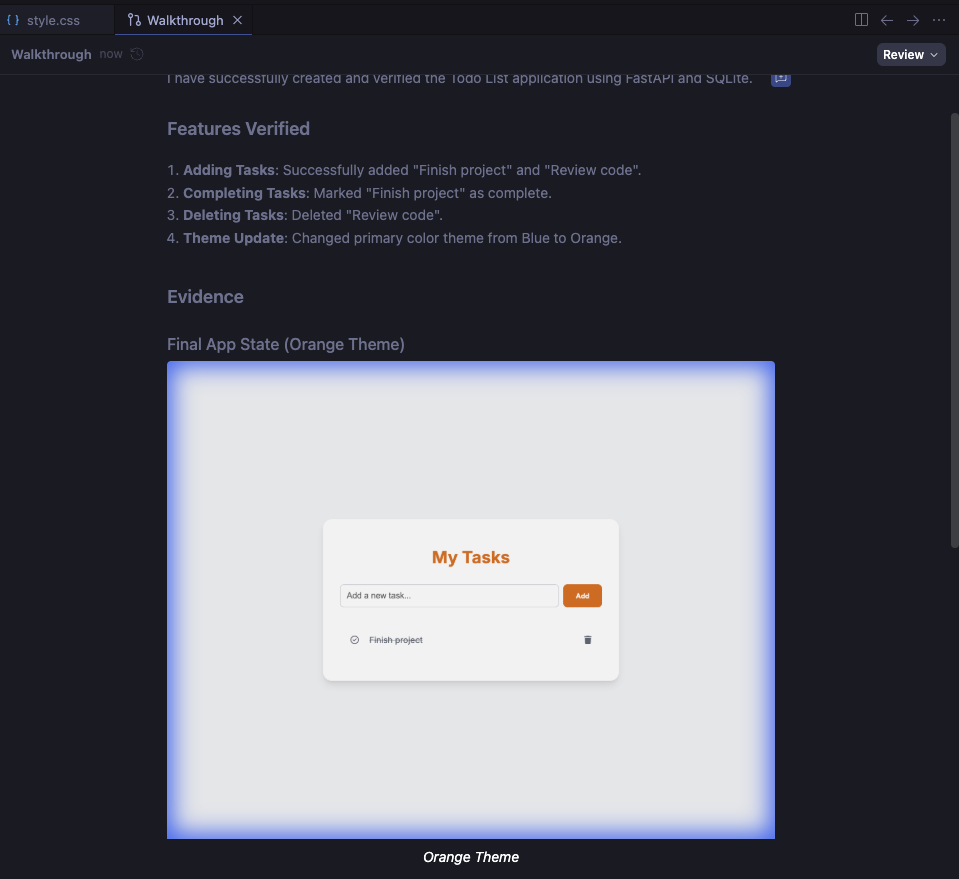Toggle the completed check circle for Finish project
Image resolution: width=959 pixels, height=879 pixels.
(354, 640)
